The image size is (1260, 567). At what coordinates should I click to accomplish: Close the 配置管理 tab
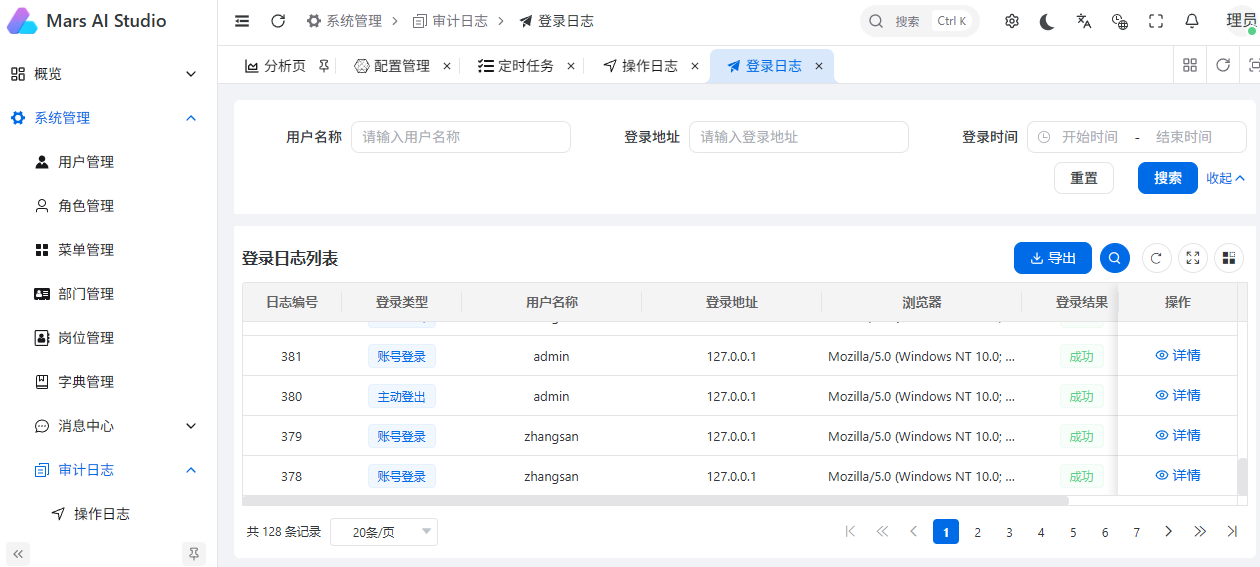coord(447,66)
